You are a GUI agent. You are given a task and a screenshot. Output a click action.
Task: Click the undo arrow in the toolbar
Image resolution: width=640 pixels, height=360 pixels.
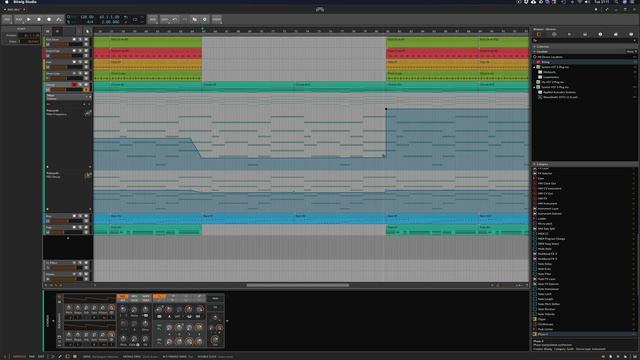click(x=175, y=19)
